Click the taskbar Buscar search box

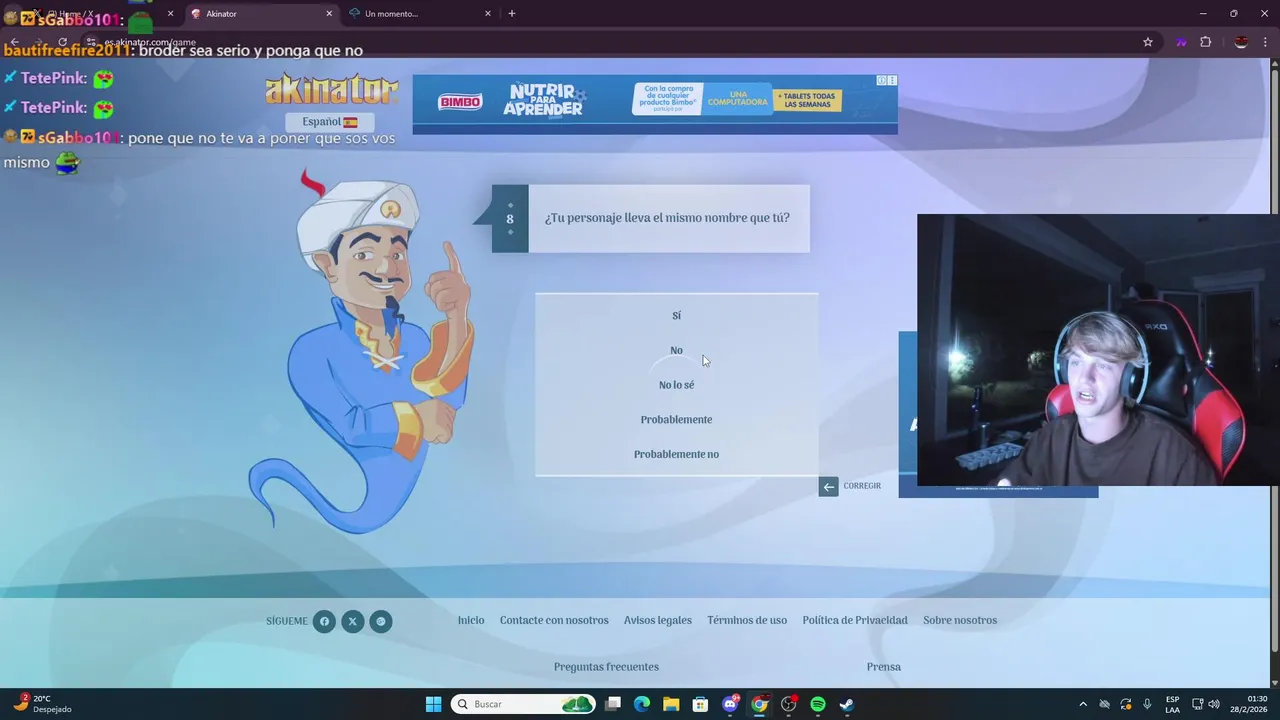pos(523,705)
